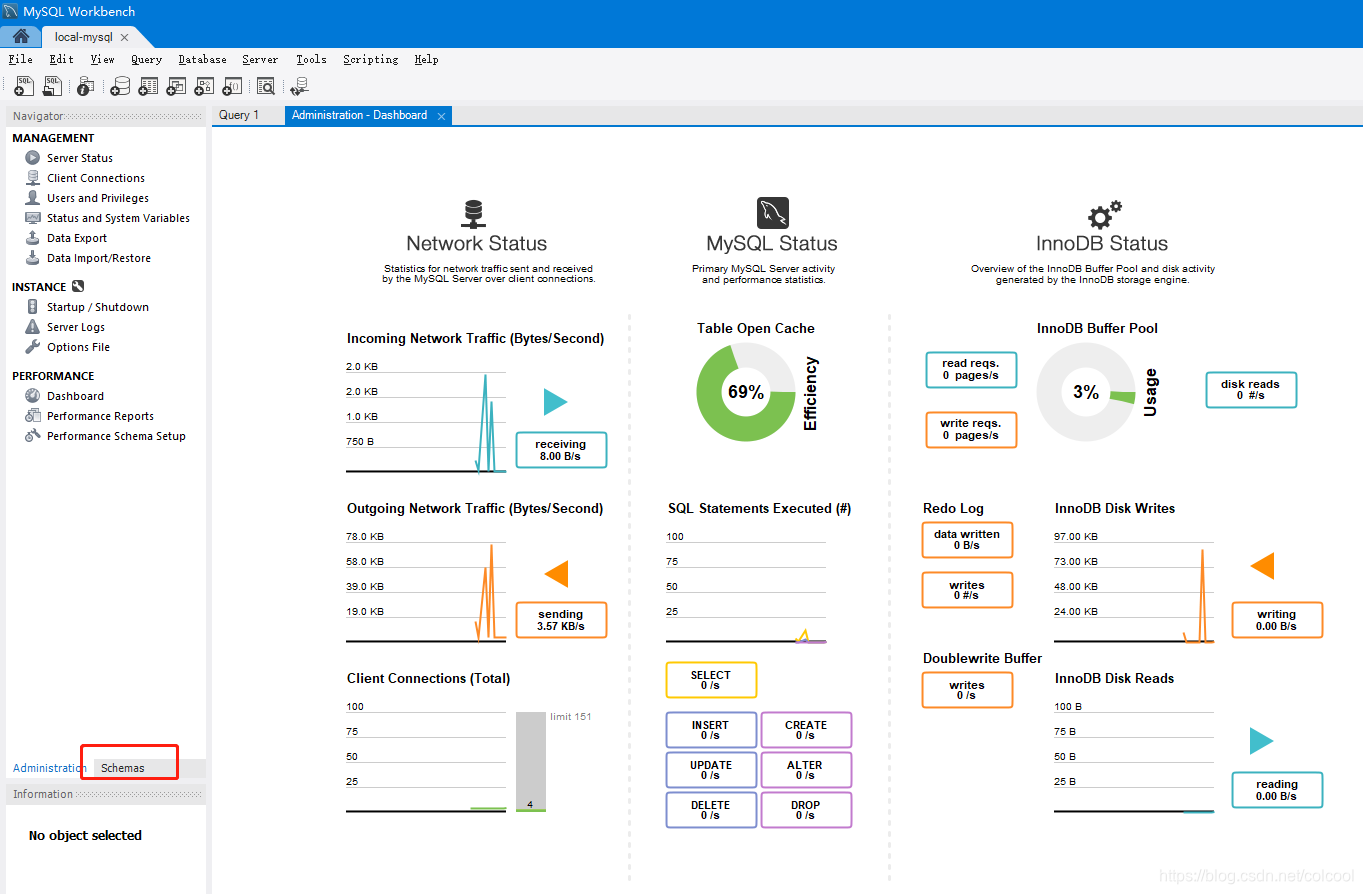
Task: Open the File menu
Action: [x=20, y=59]
